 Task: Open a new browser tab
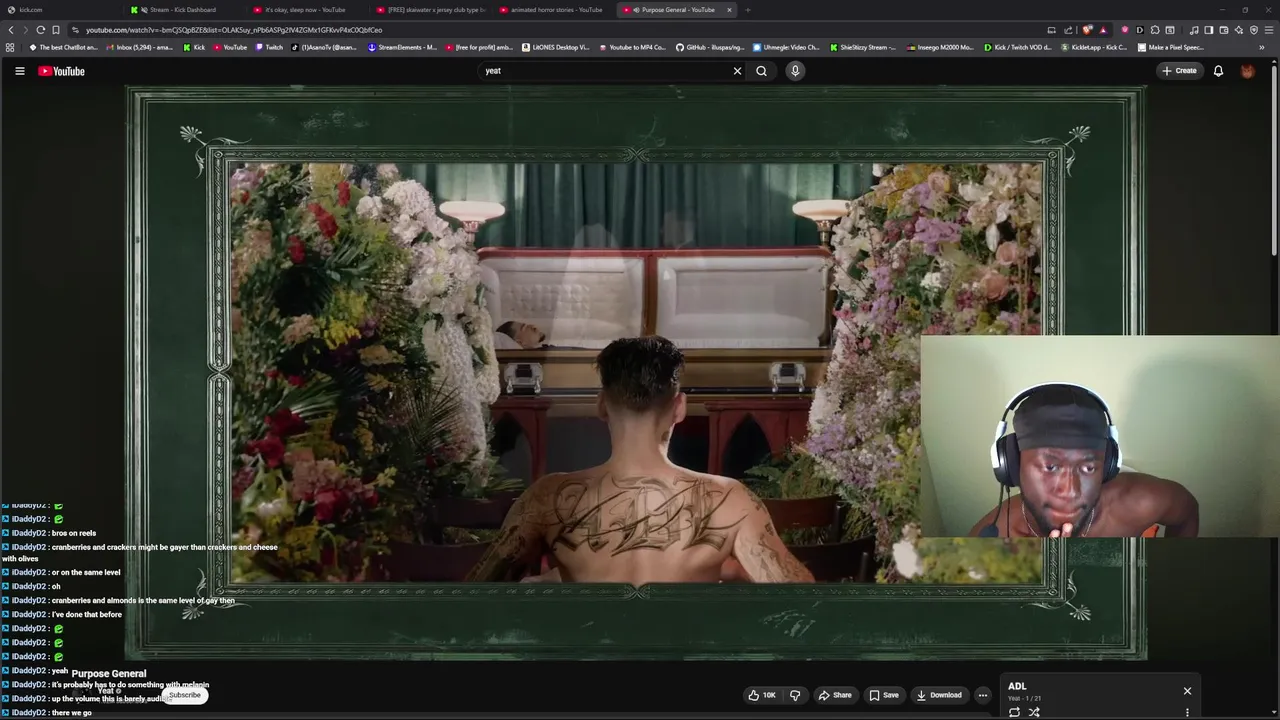pos(748,10)
